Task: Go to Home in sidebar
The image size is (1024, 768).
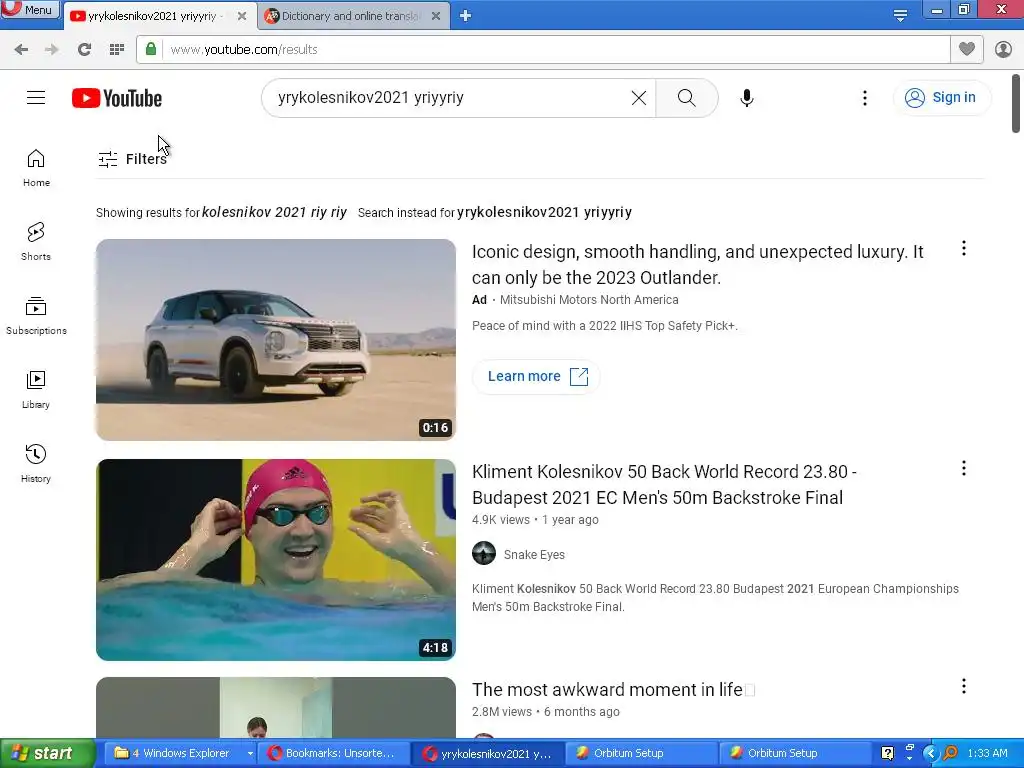Action: (x=36, y=168)
